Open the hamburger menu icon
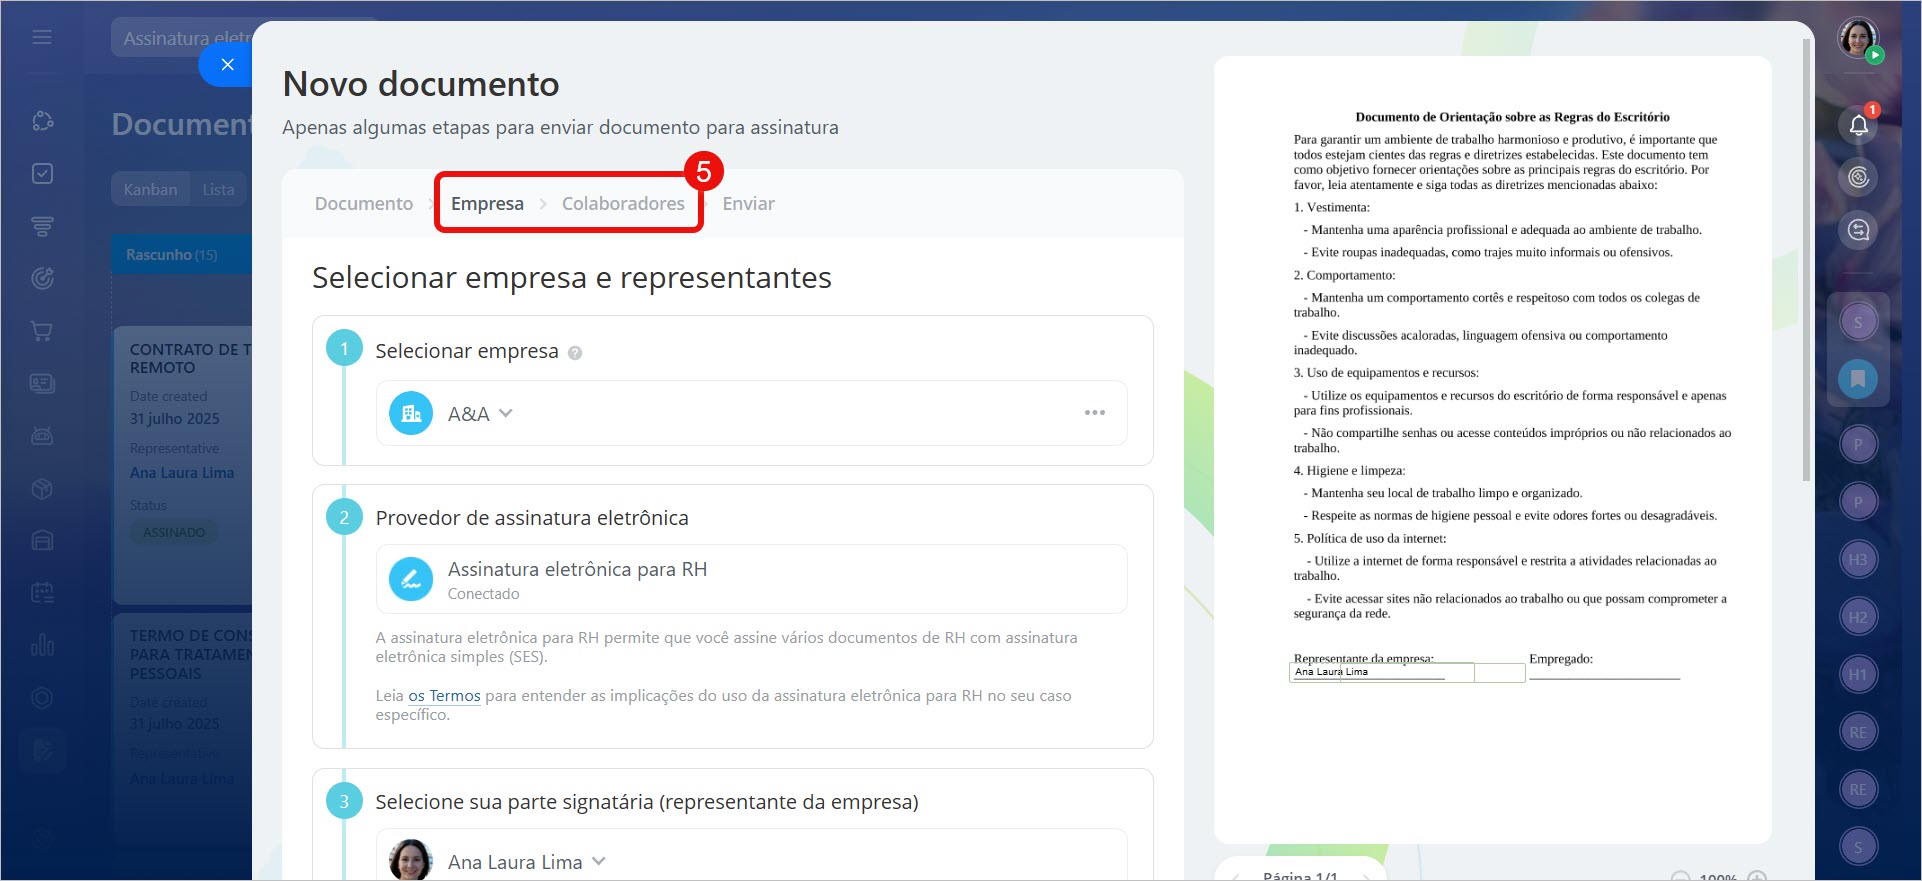This screenshot has height=881, width=1922. [42, 37]
